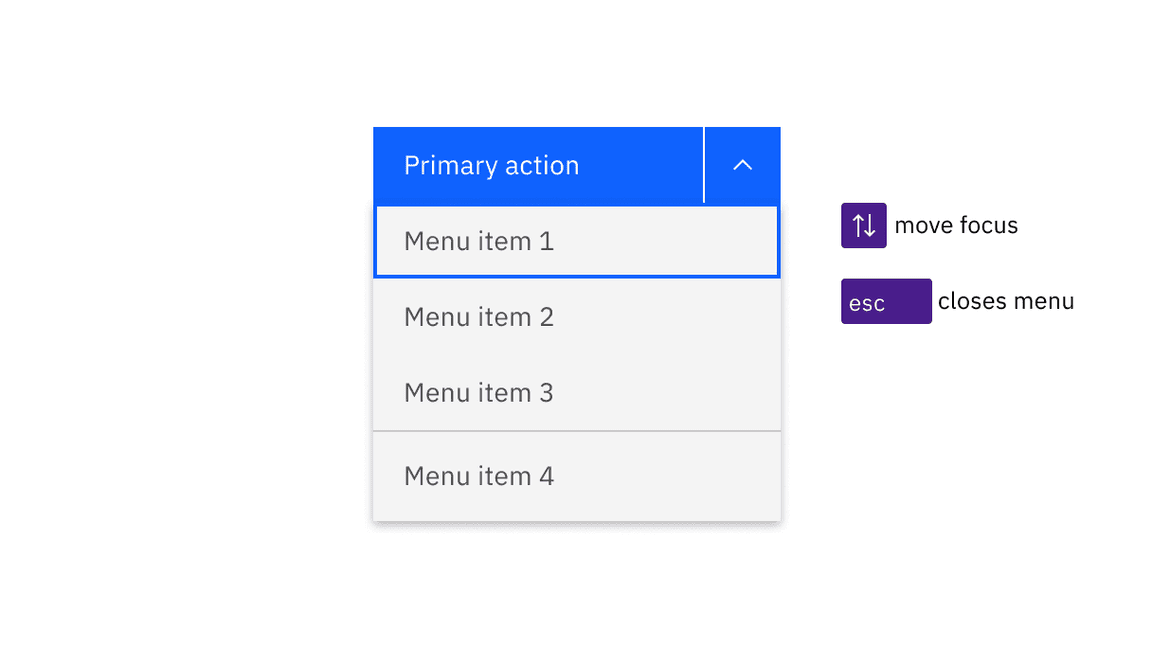Click the collapse chevron beside Primary action
The image size is (1152, 648).
[x=742, y=165]
